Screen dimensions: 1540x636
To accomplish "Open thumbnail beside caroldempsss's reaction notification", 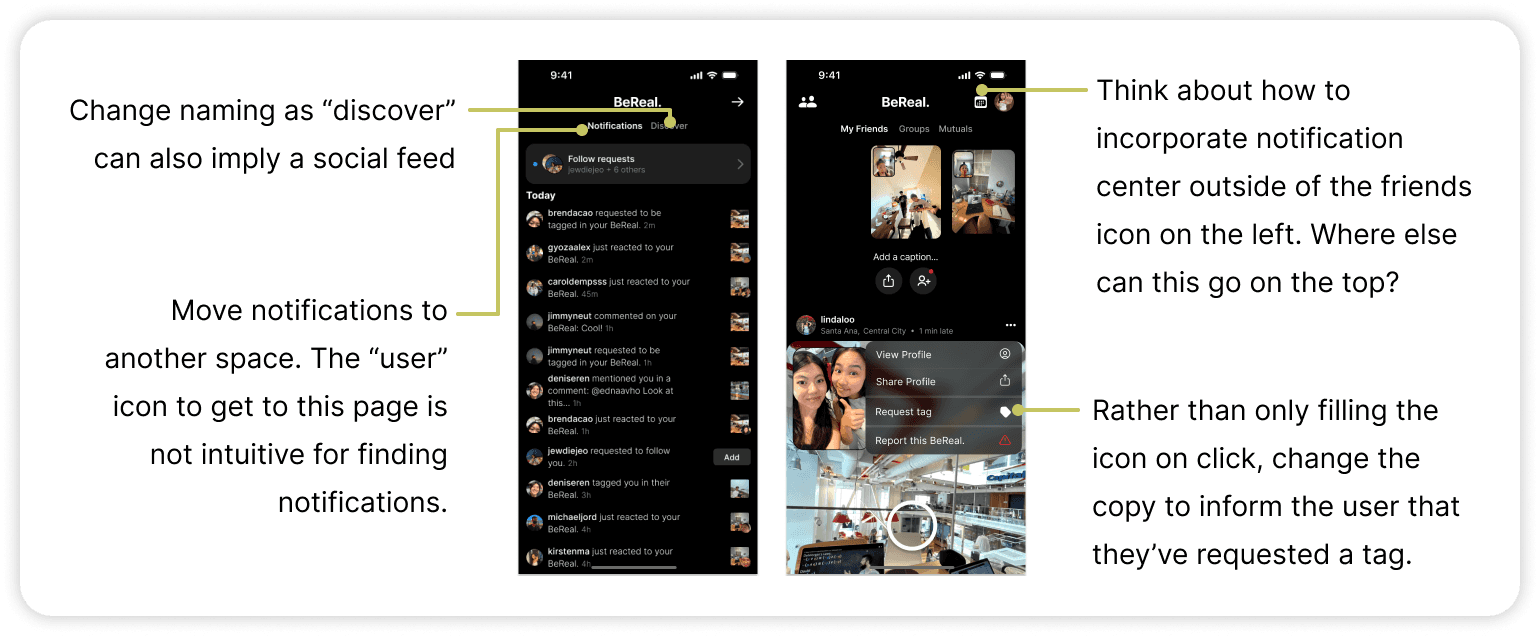I will click(x=740, y=287).
